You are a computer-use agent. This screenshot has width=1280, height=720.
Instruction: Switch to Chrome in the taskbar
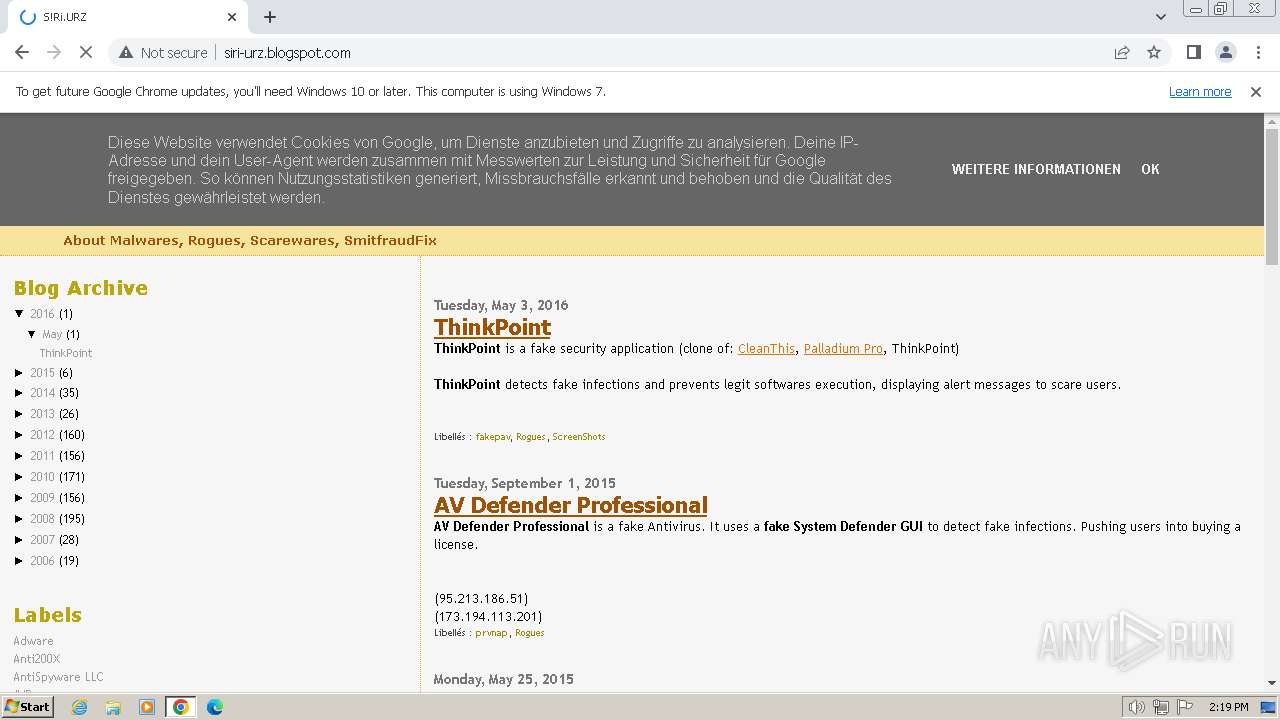(181, 707)
